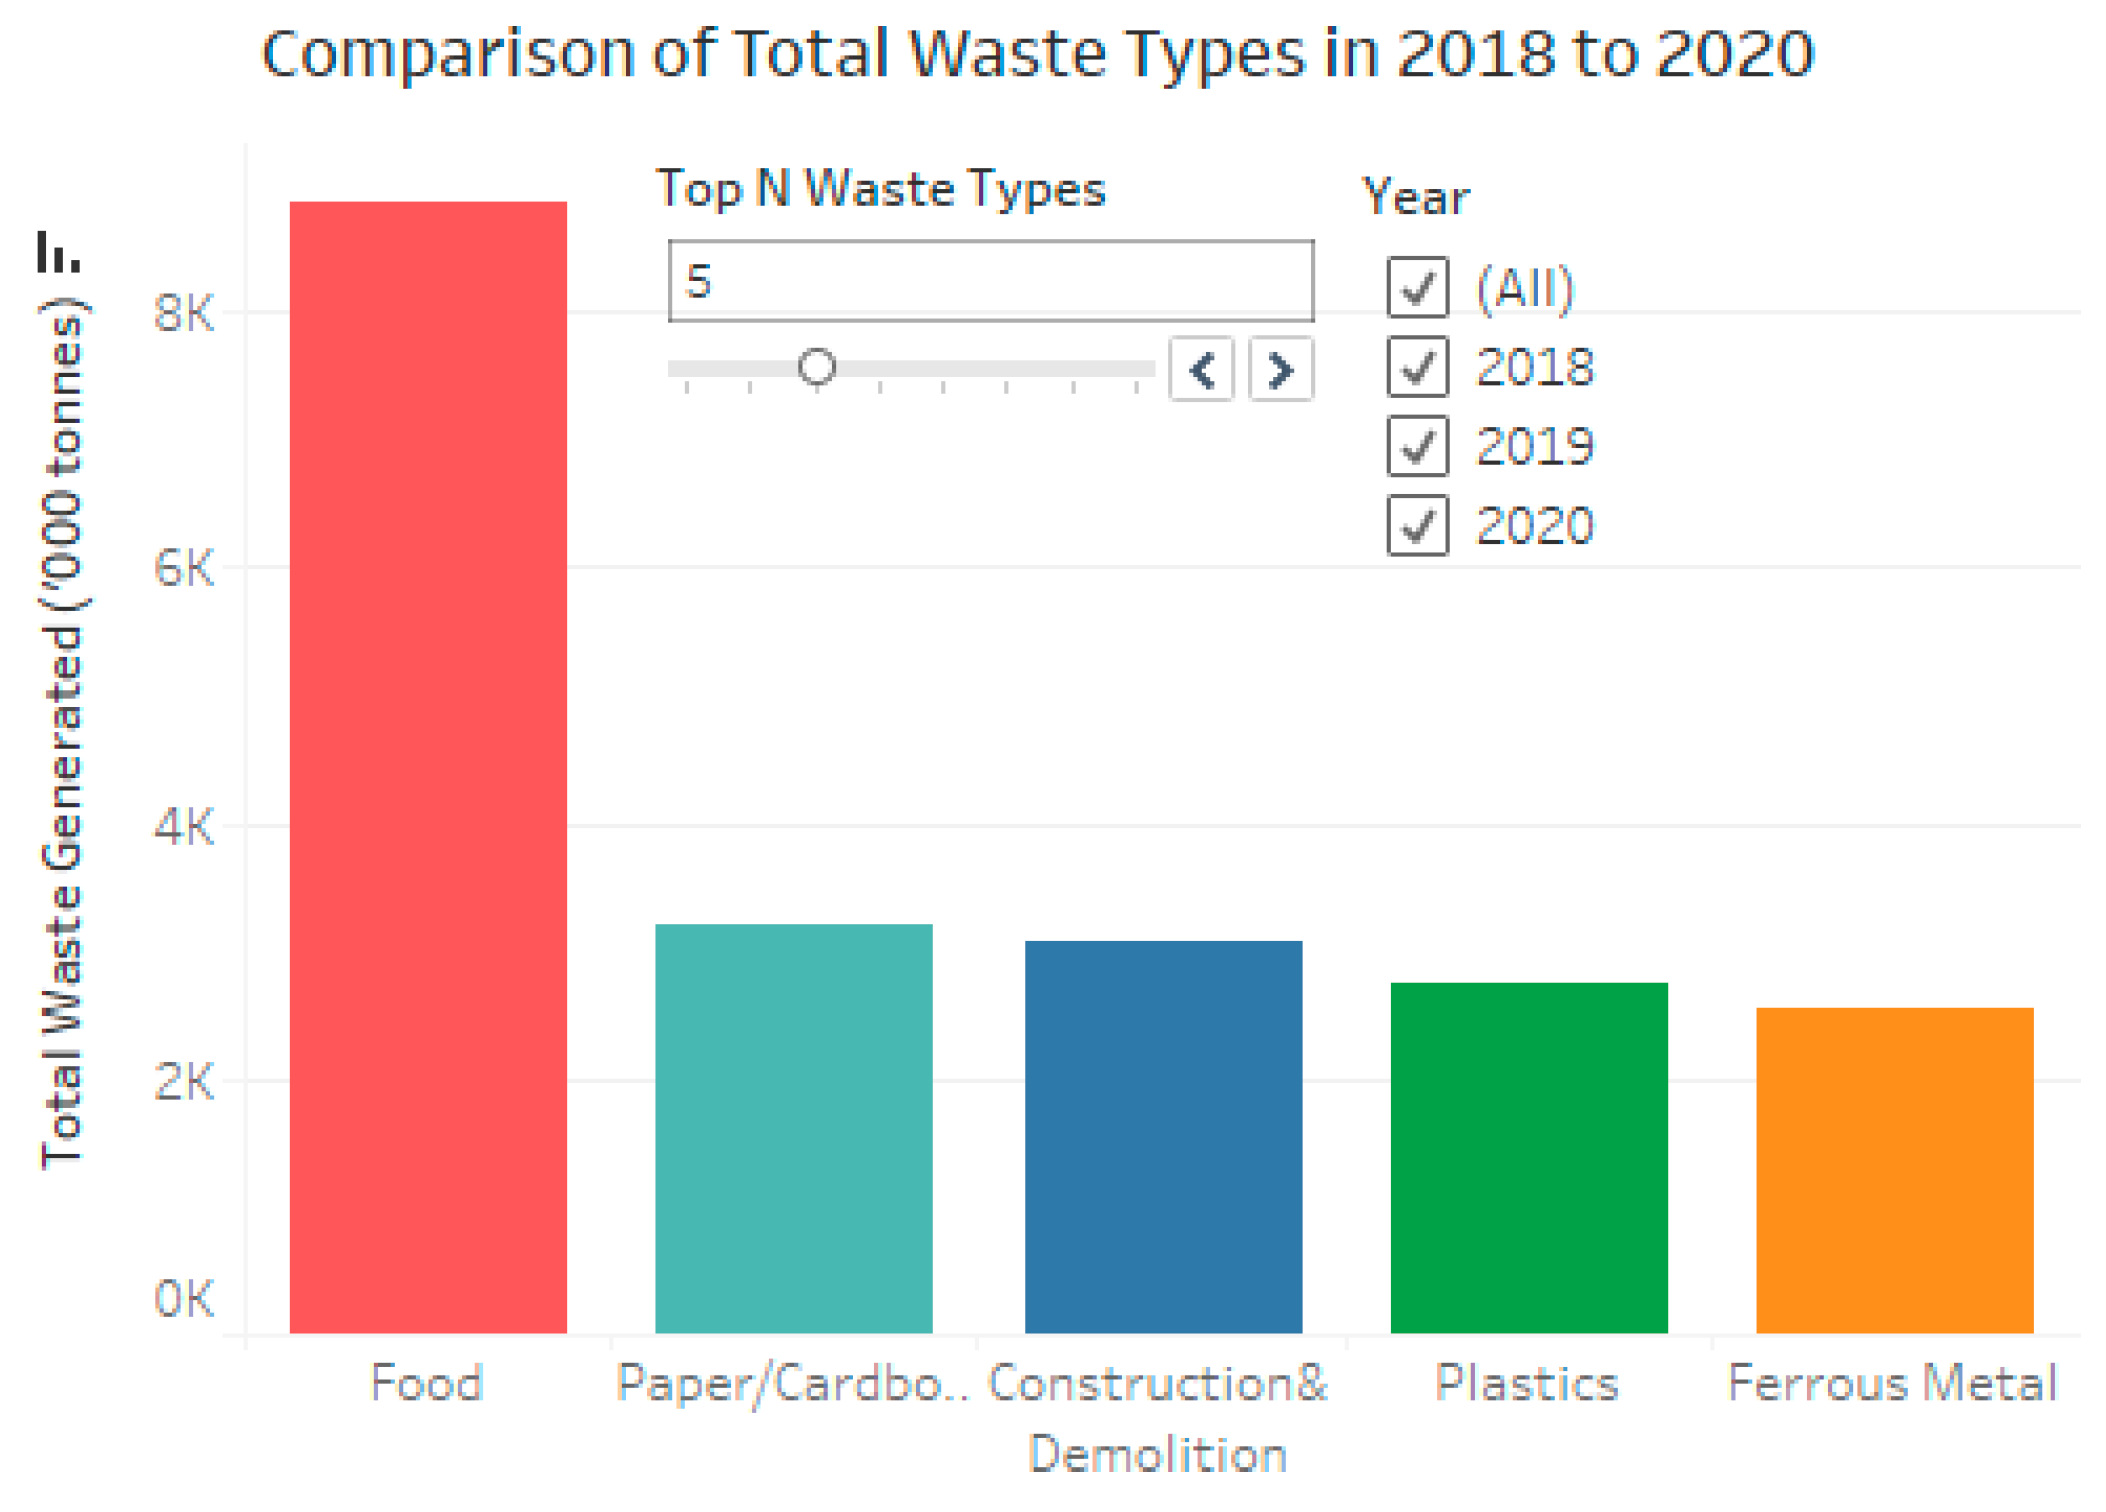Click the sort descending icon on axis
Screen dimensions: 2106x1512
click(58, 252)
